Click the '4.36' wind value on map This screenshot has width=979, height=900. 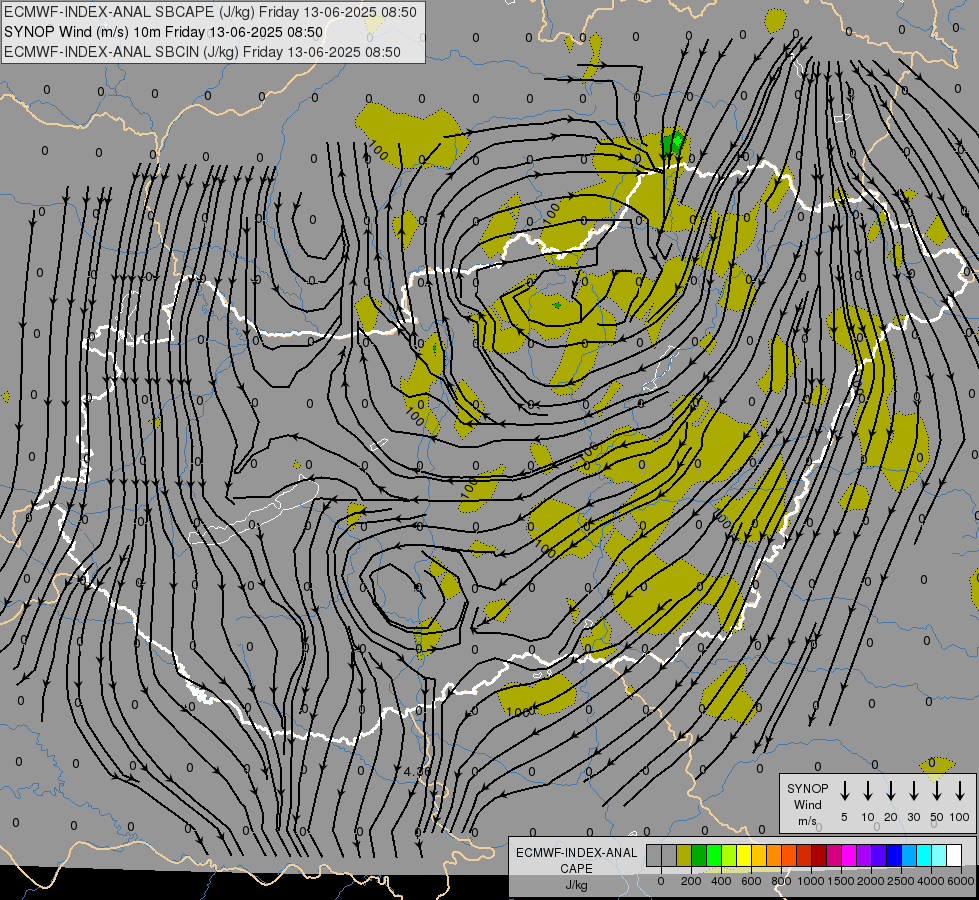click(417, 771)
